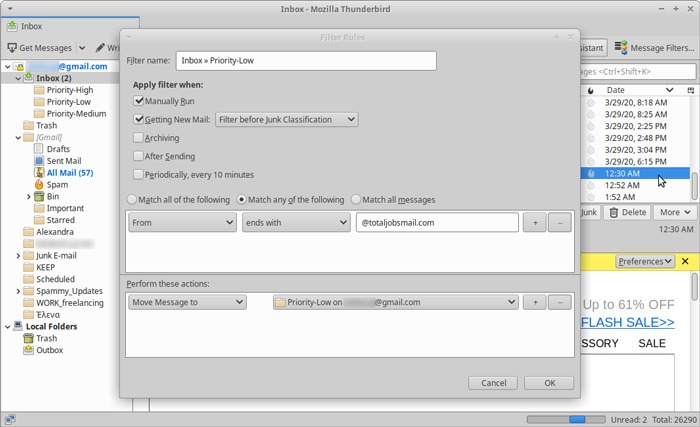
Task: Click the Delete trash can button
Action: tap(628, 212)
